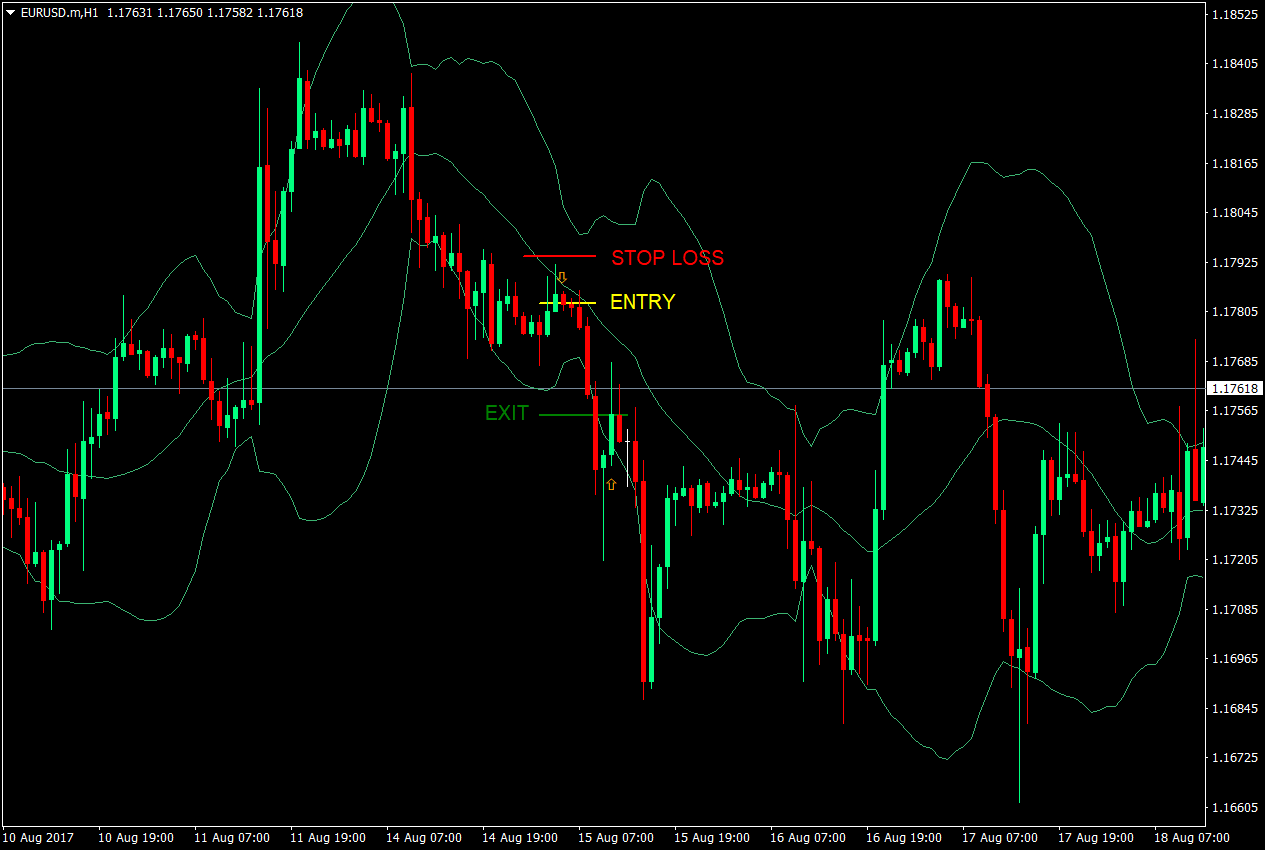The width and height of the screenshot is (1265, 850).
Task: Select the orange down-arrow sell signal near ENTRY
Action: coord(562,276)
